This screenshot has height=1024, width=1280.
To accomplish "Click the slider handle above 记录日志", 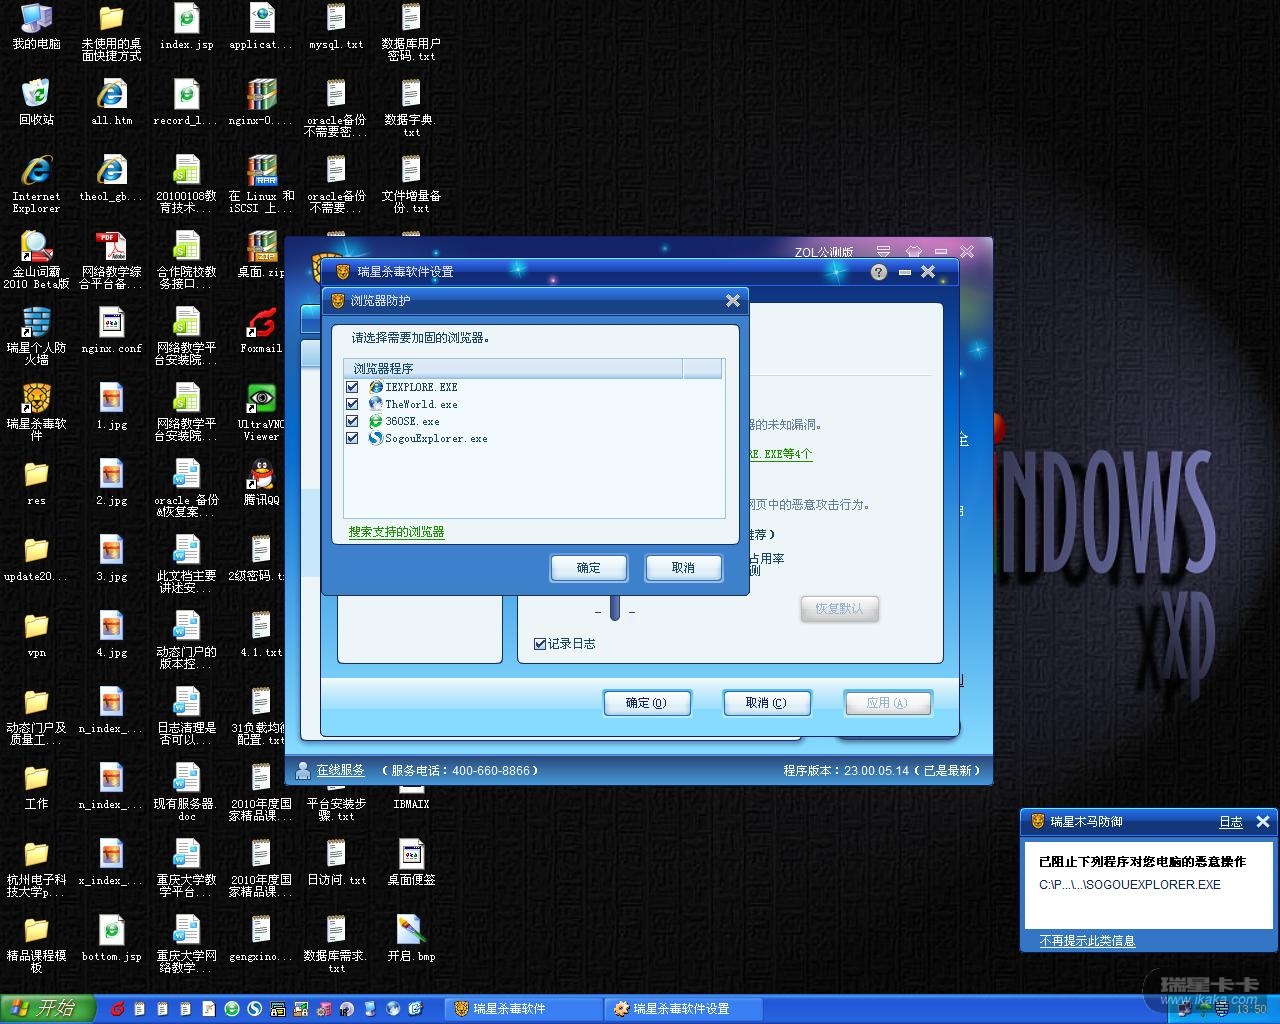I will 615,607.
